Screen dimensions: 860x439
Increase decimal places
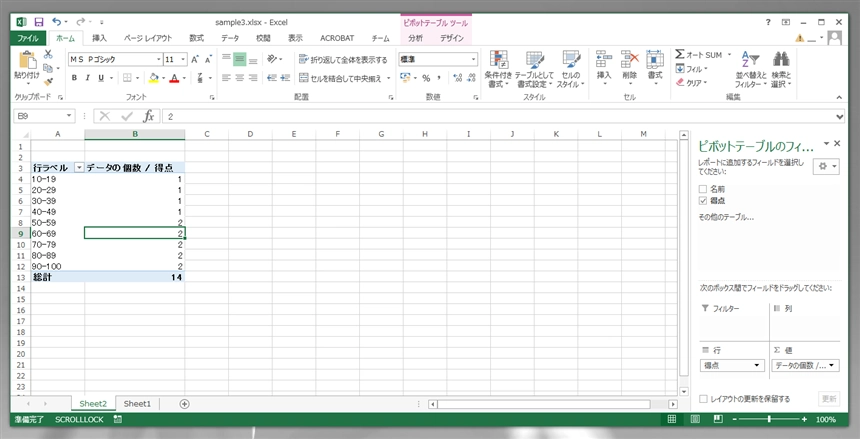pyautogui.click(x=458, y=78)
